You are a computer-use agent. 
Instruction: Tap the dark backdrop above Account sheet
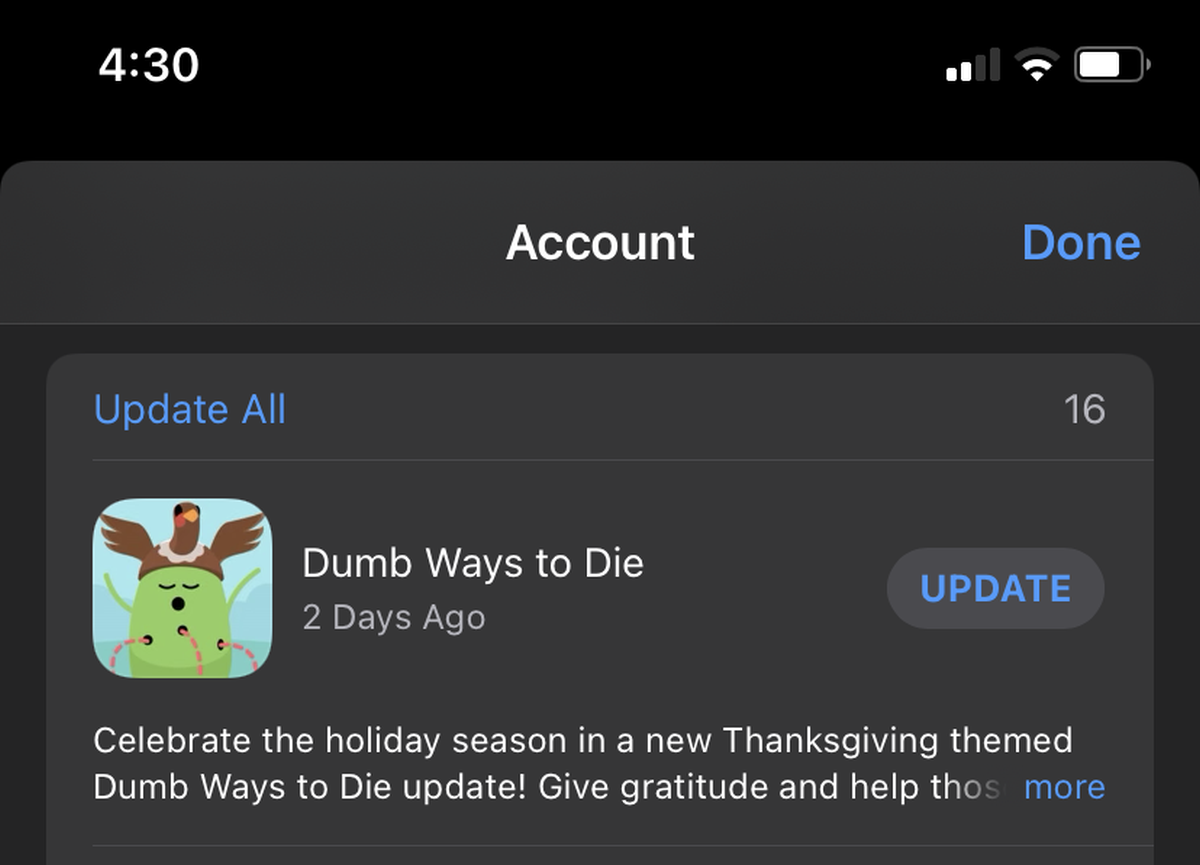(x=600, y=125)
